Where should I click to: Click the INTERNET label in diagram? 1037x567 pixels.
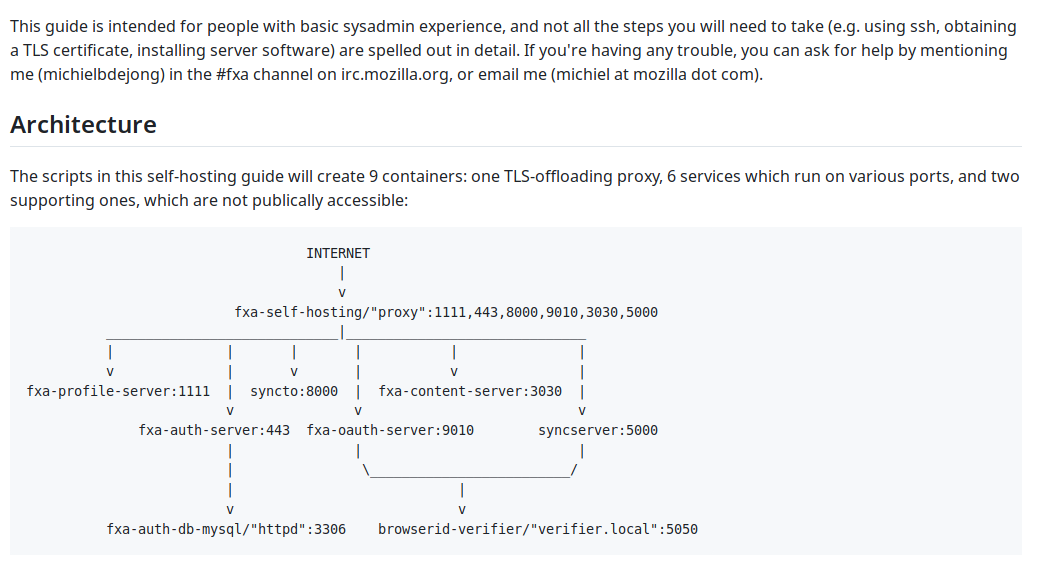click(x=338, y=253)
